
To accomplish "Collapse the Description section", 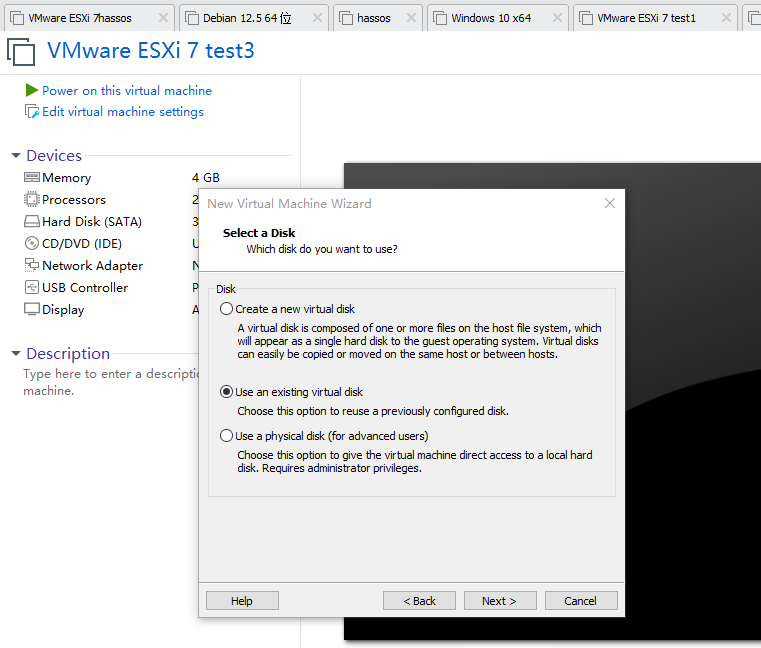I will pos(16,353).
